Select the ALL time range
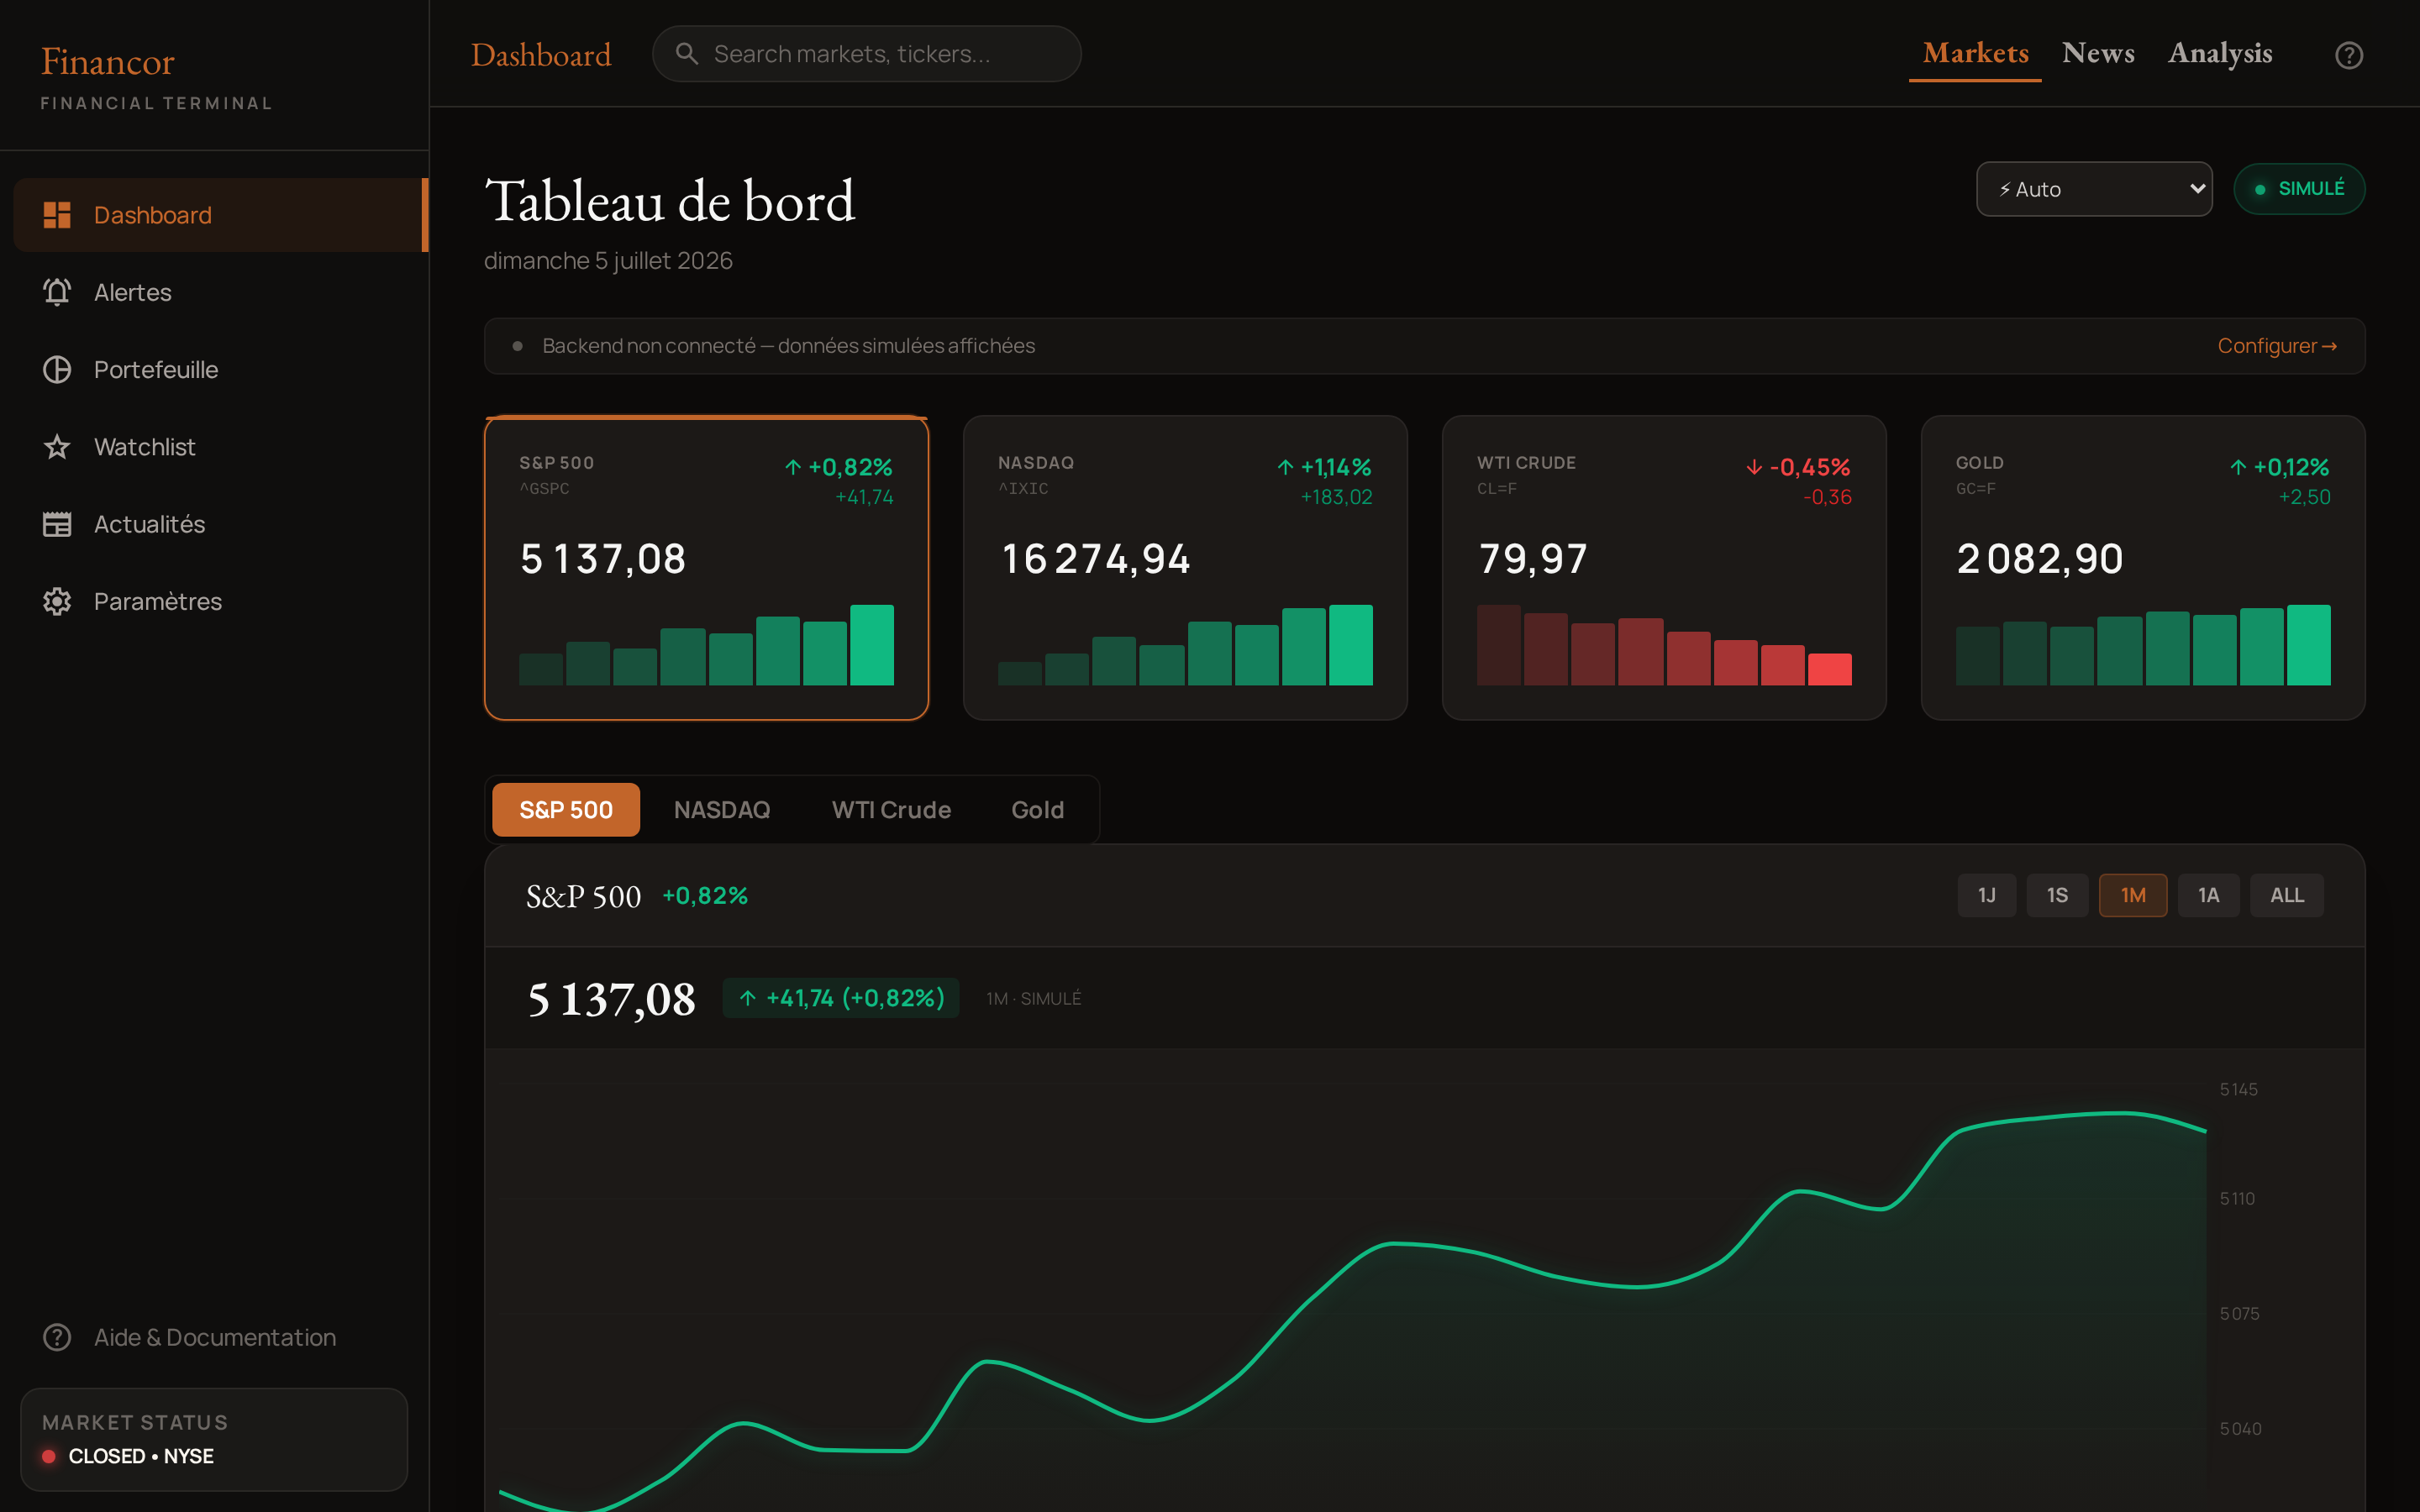Image resolution: width=2420 pixels, height=1512 pixels. pos(2287,895)
